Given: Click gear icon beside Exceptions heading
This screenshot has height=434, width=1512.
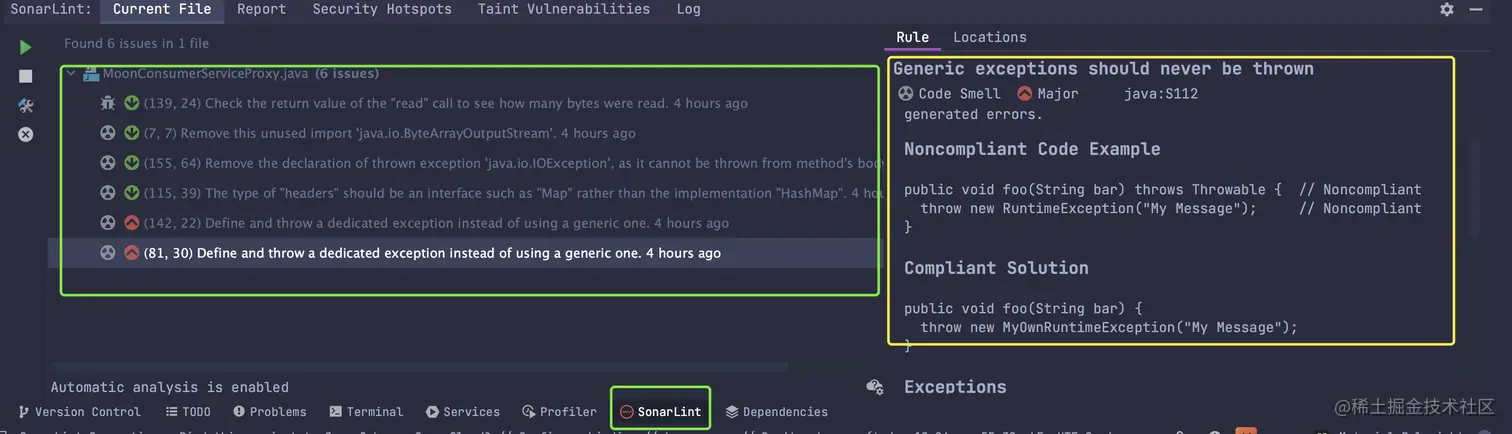Looking at the screenshot, I should pos(875,387).
